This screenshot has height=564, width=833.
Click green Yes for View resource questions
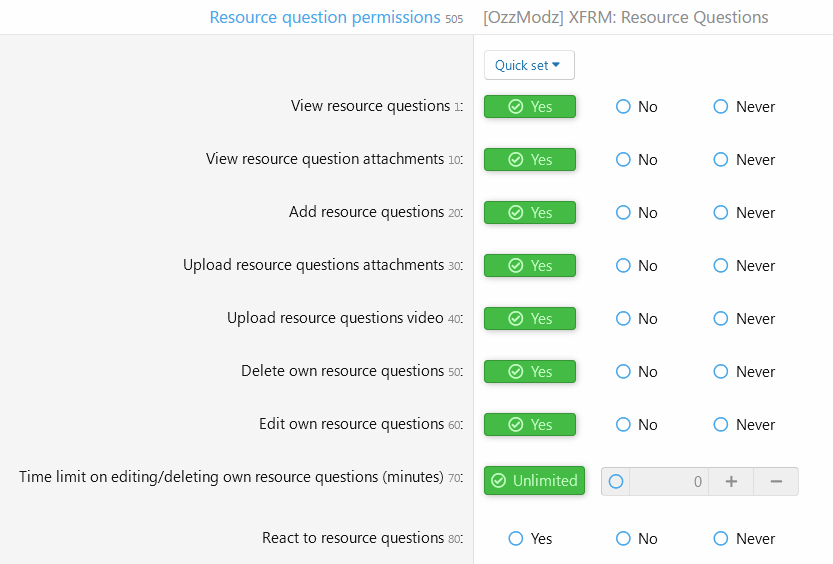pos(530,107)
